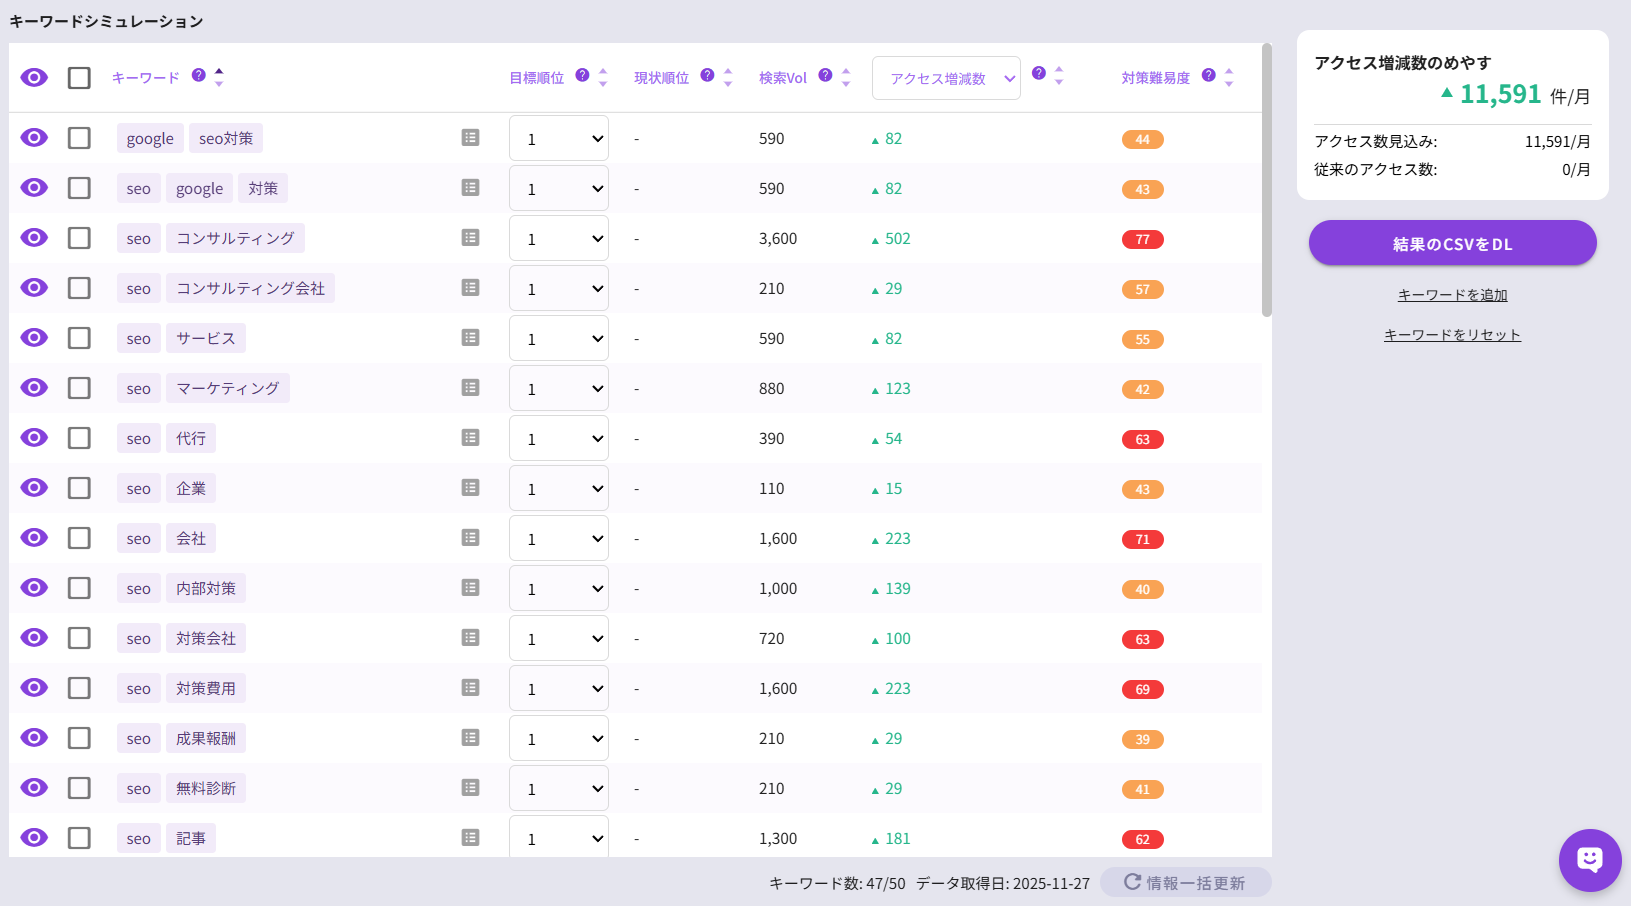Open the help tooltip next to キーワード header
1631x906 pixels.
tap(198, 74)
